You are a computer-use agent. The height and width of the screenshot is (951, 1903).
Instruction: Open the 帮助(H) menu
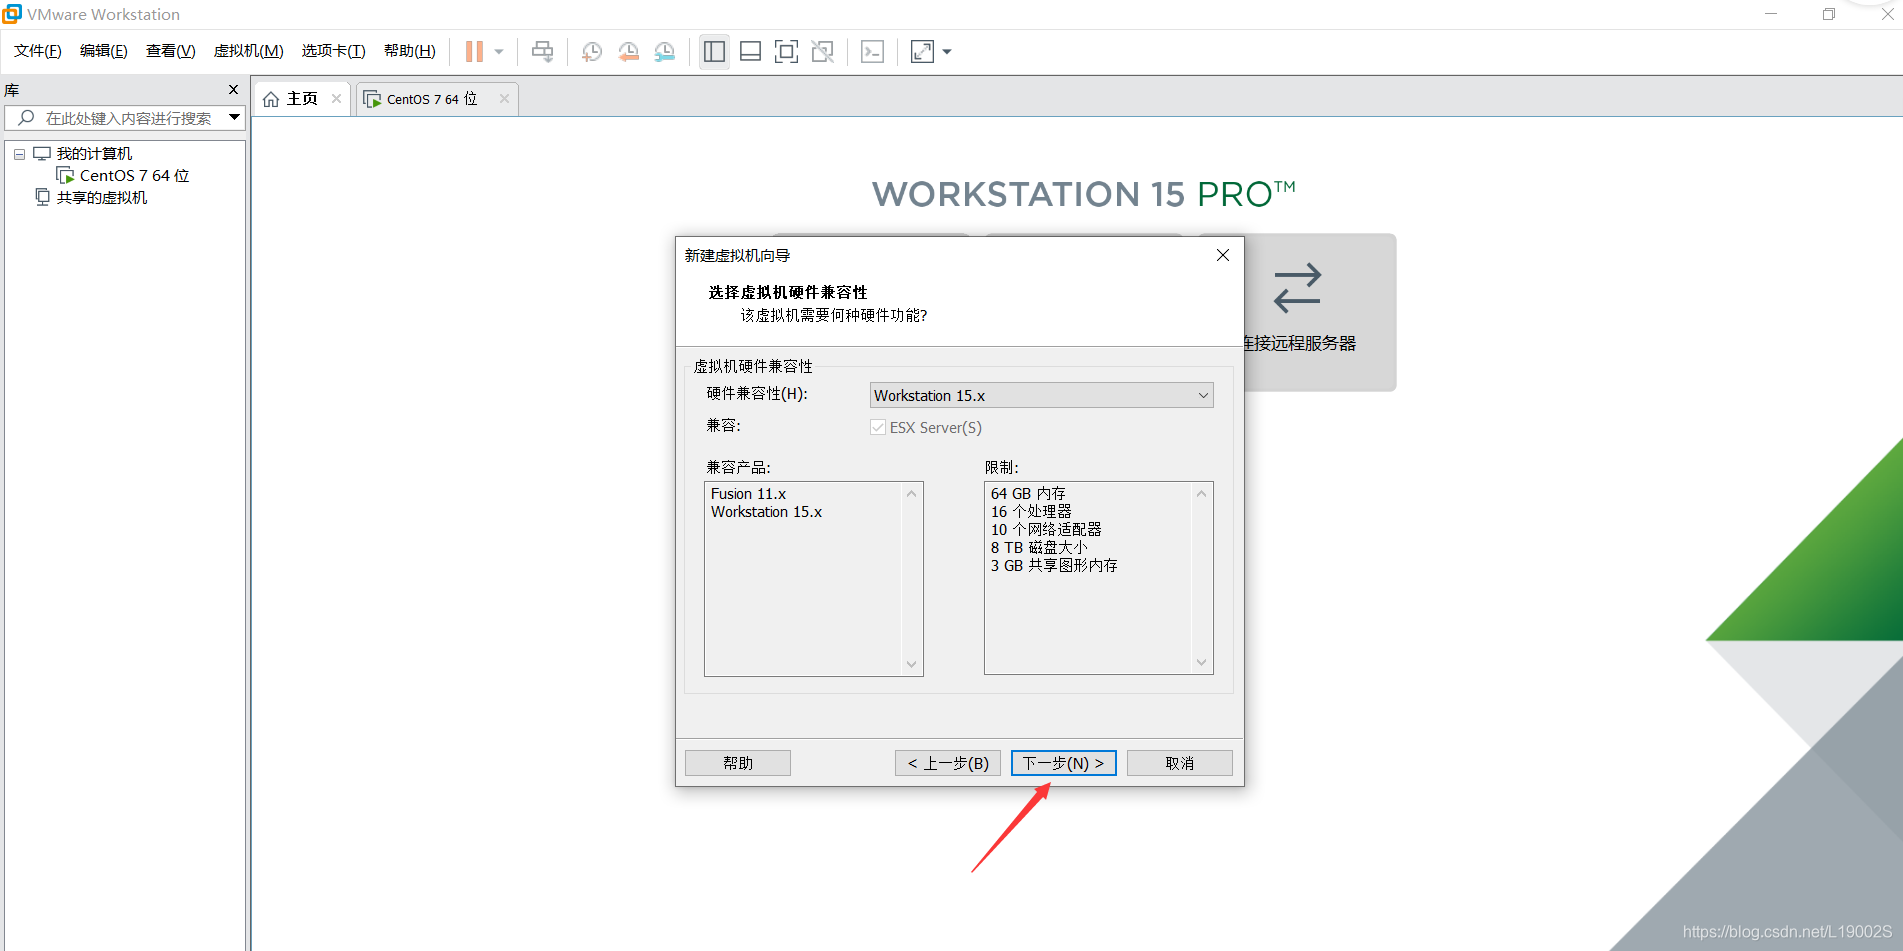pos(409,51)
